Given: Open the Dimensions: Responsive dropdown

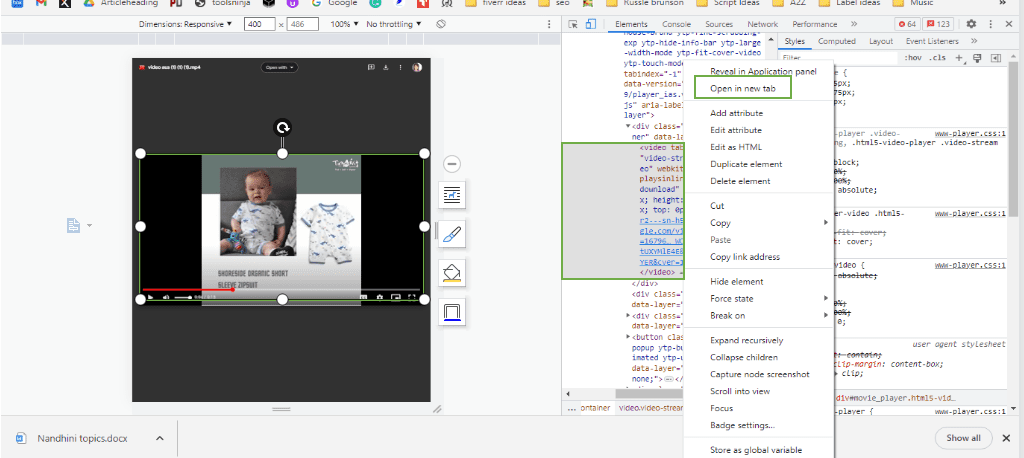Looking at the screenshot, I should (x=185, y=24).
